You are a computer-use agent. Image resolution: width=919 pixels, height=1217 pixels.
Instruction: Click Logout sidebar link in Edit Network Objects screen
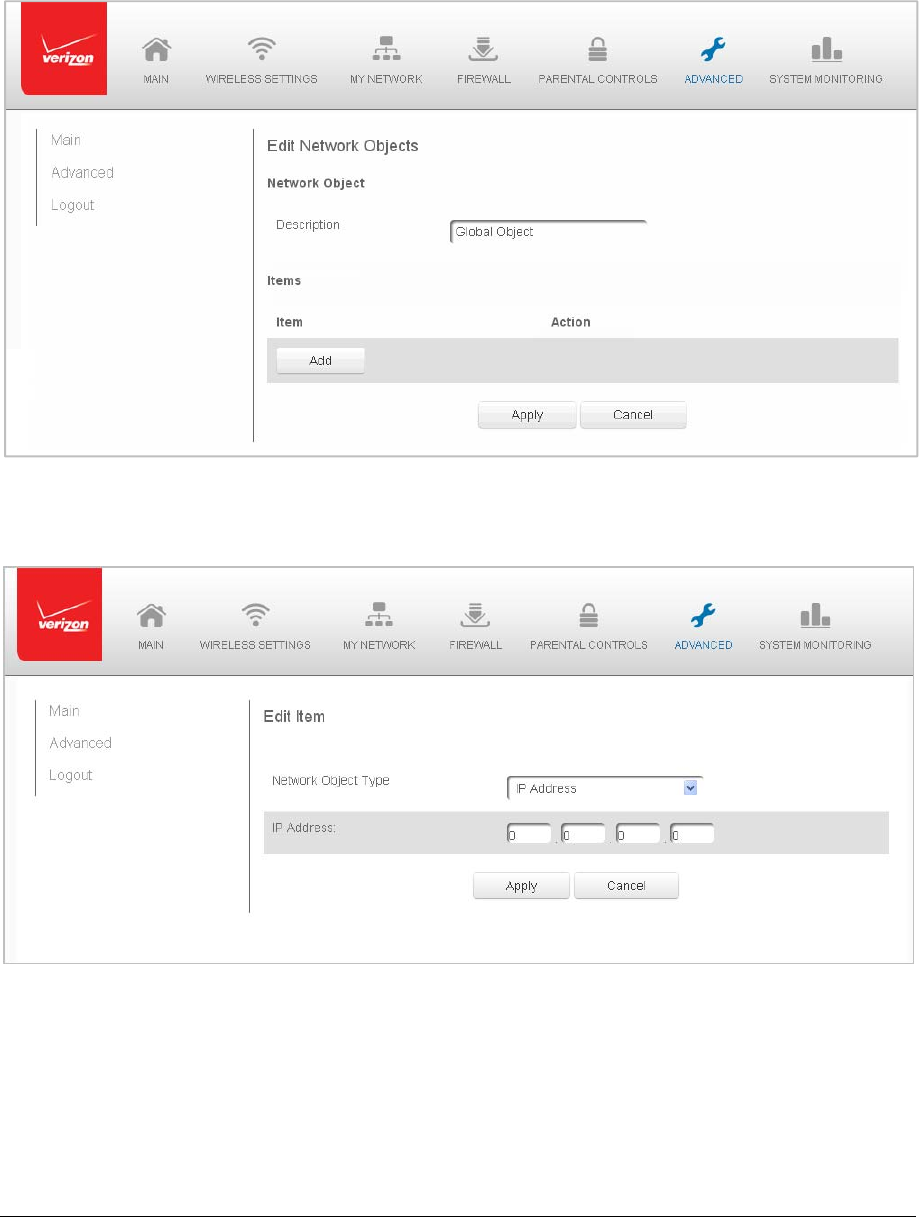tap(72, 205)
